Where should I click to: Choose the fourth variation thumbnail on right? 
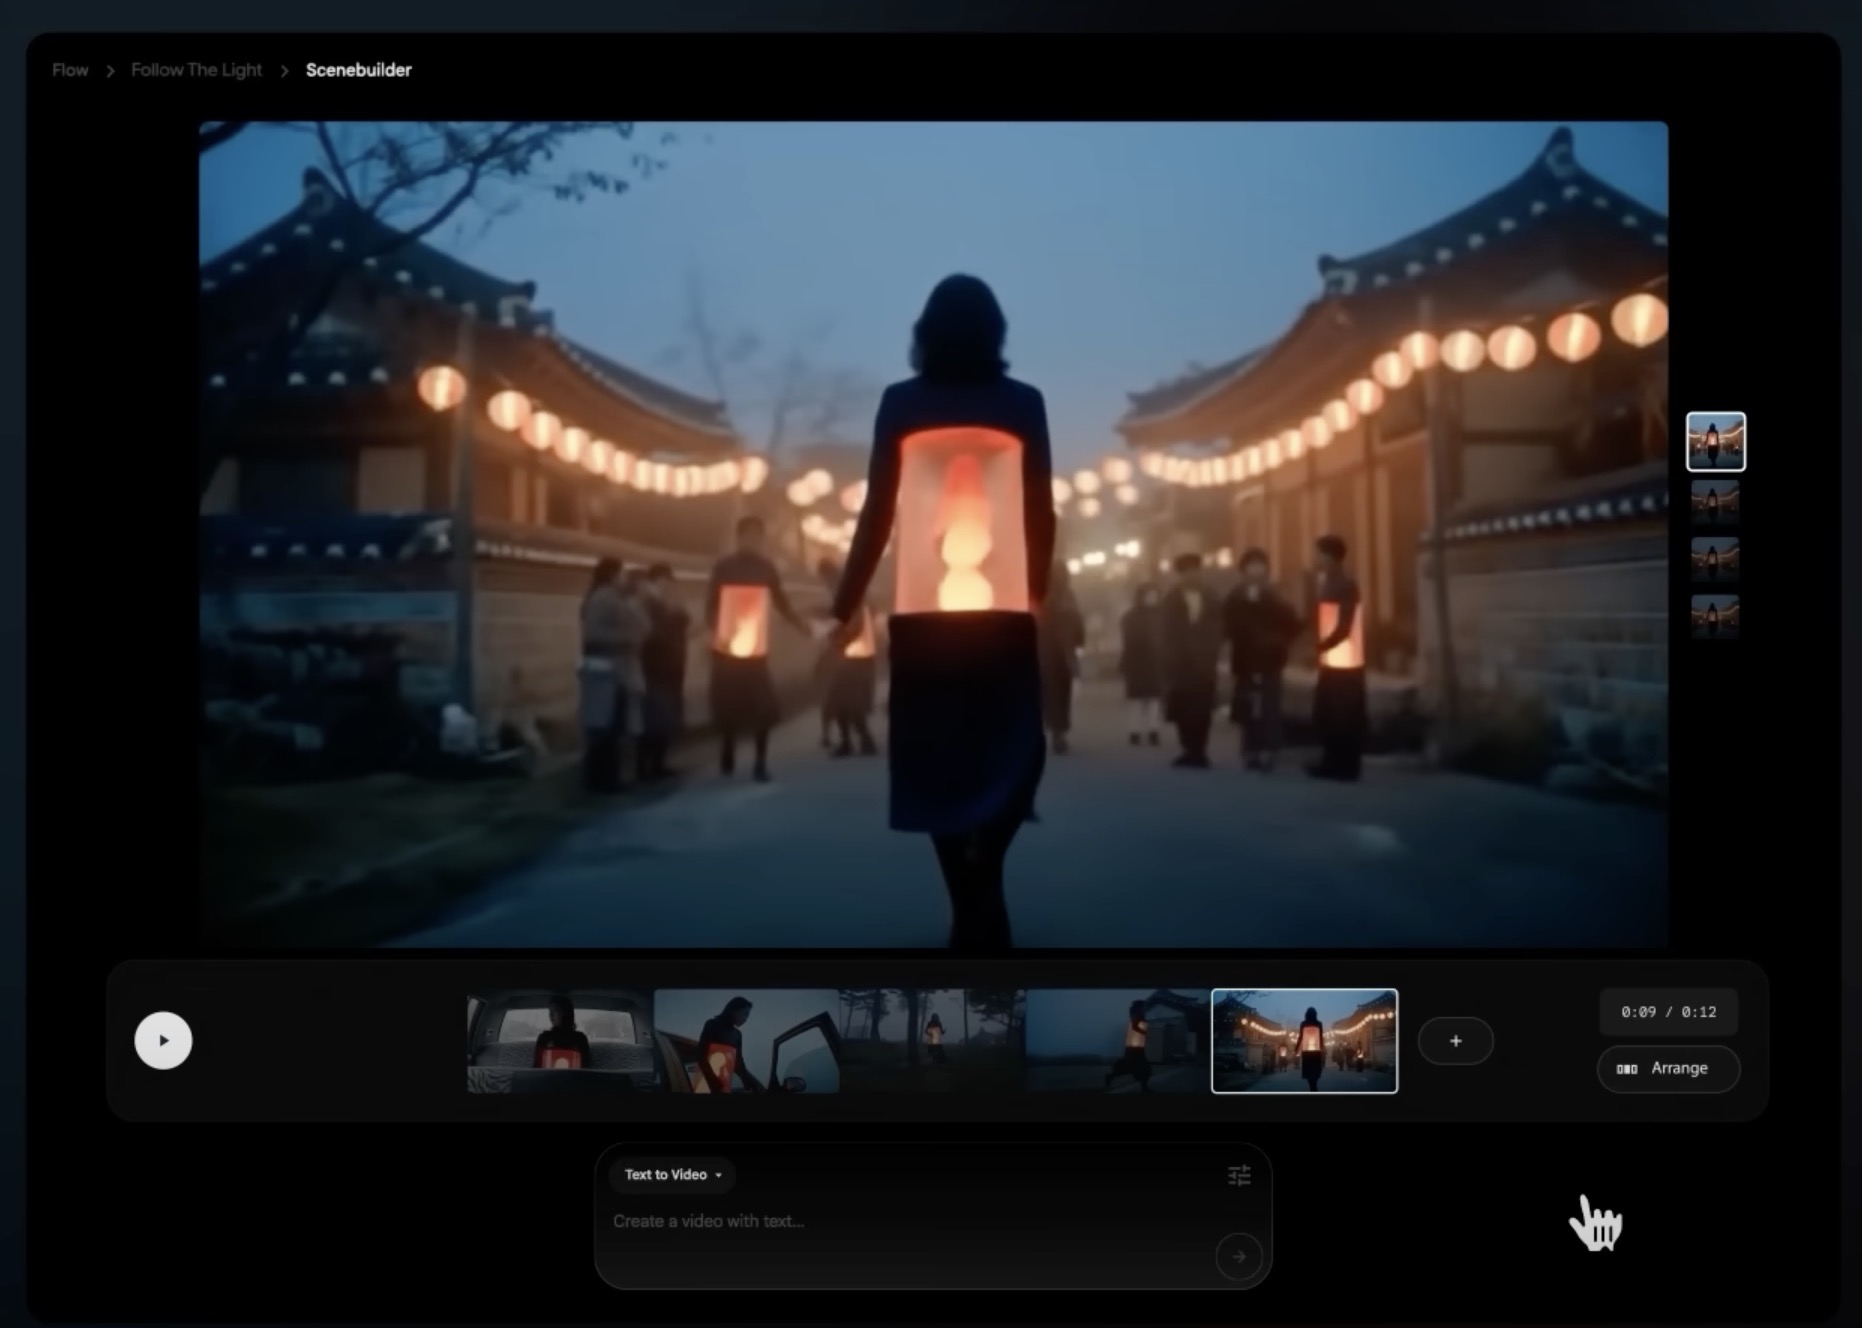[1716, 616]
